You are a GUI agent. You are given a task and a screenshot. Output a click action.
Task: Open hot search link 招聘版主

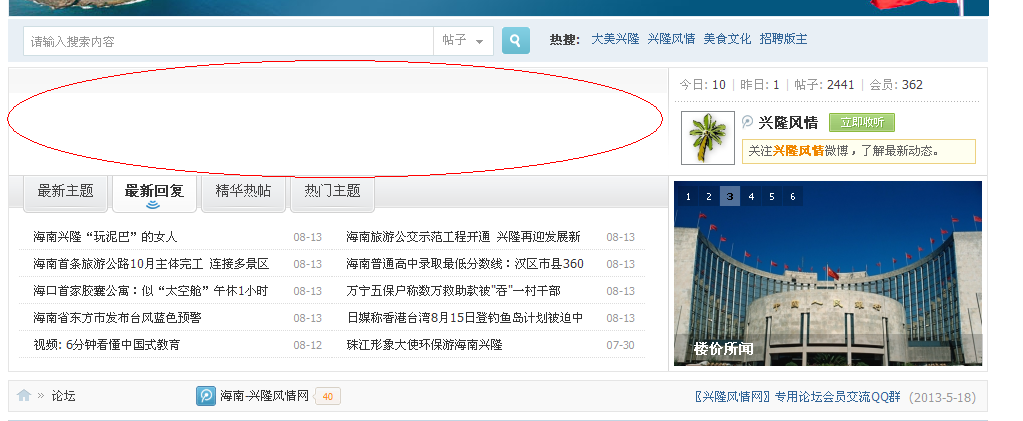click(784, 39)
